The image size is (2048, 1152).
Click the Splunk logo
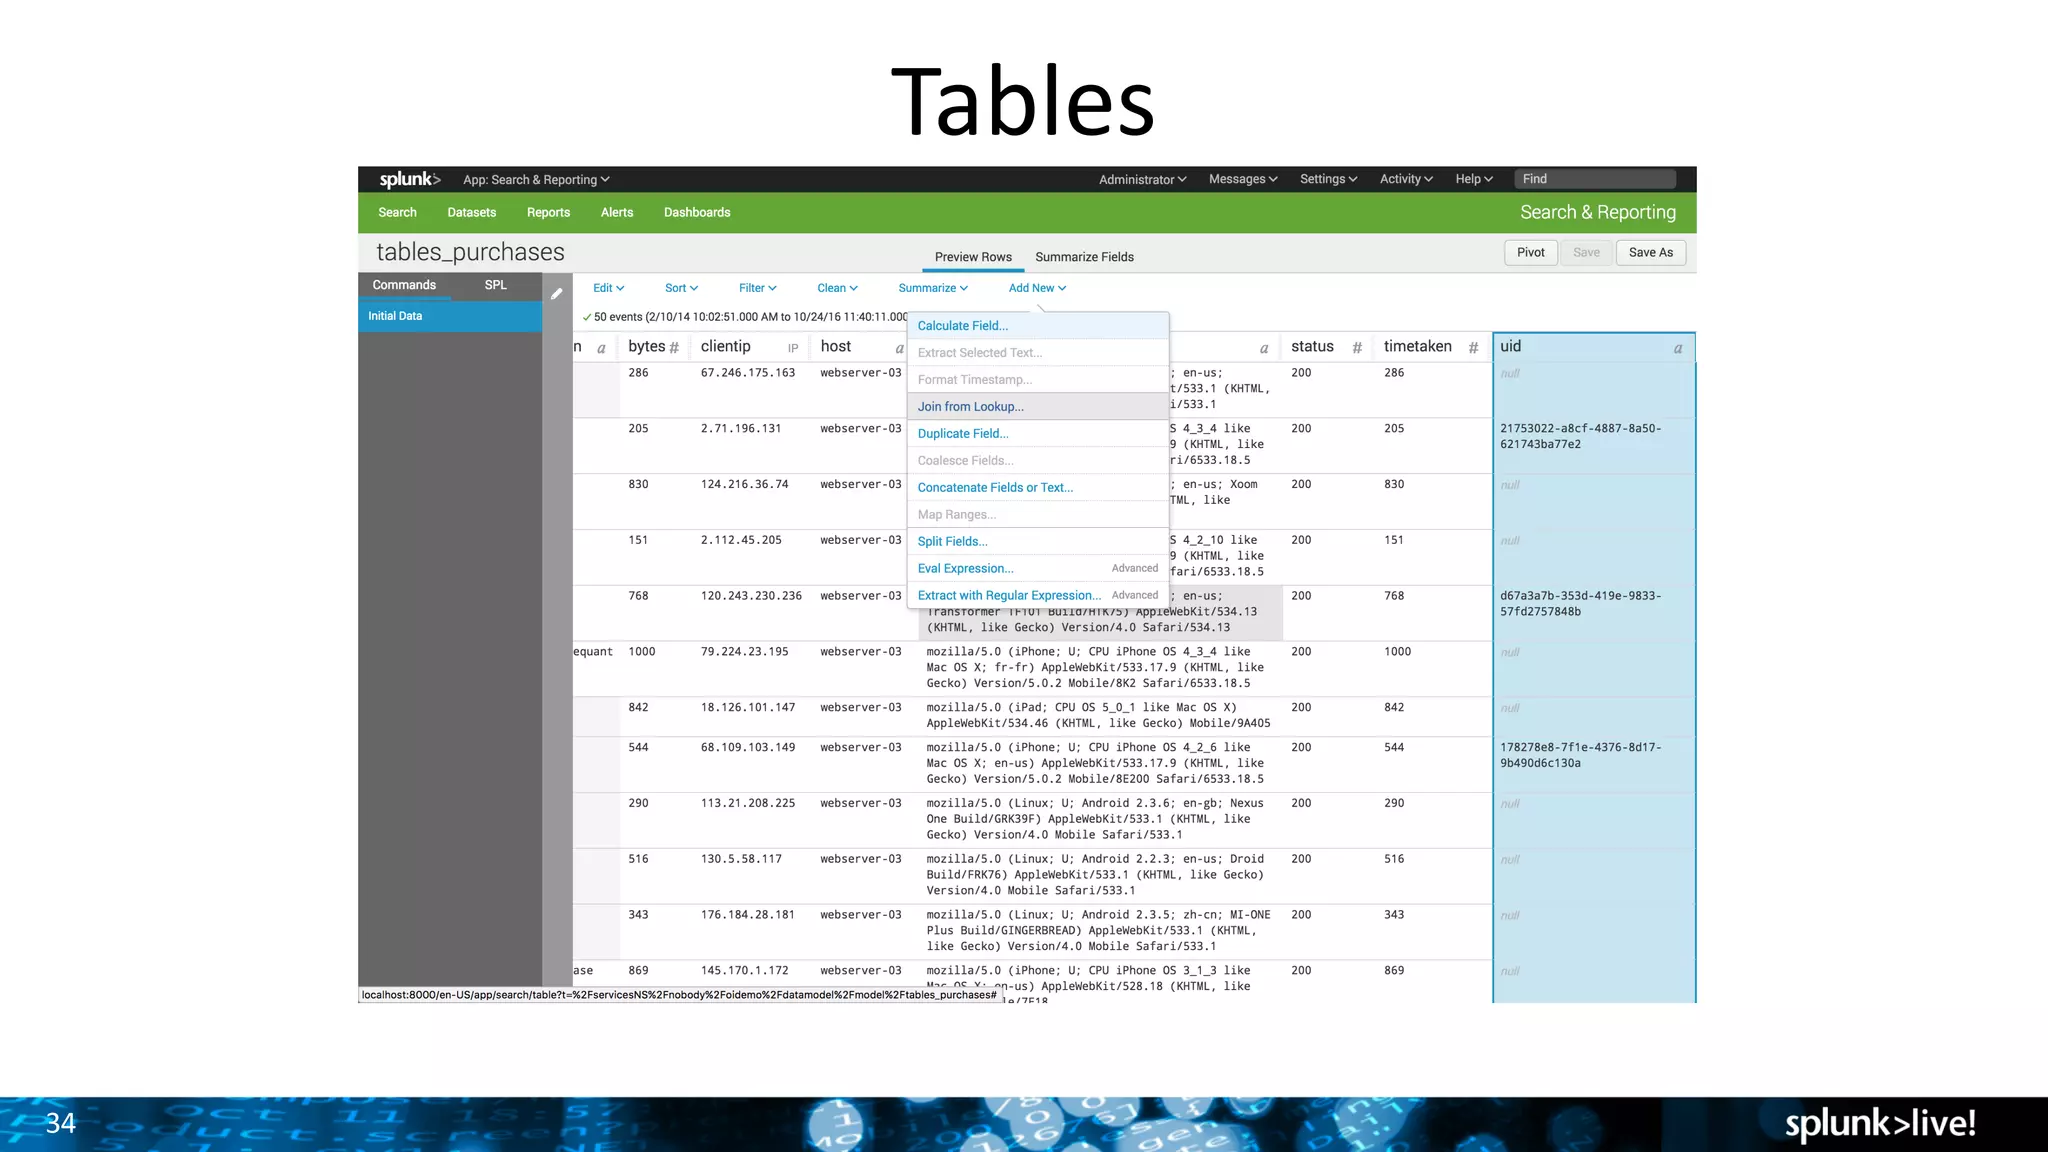409,179
